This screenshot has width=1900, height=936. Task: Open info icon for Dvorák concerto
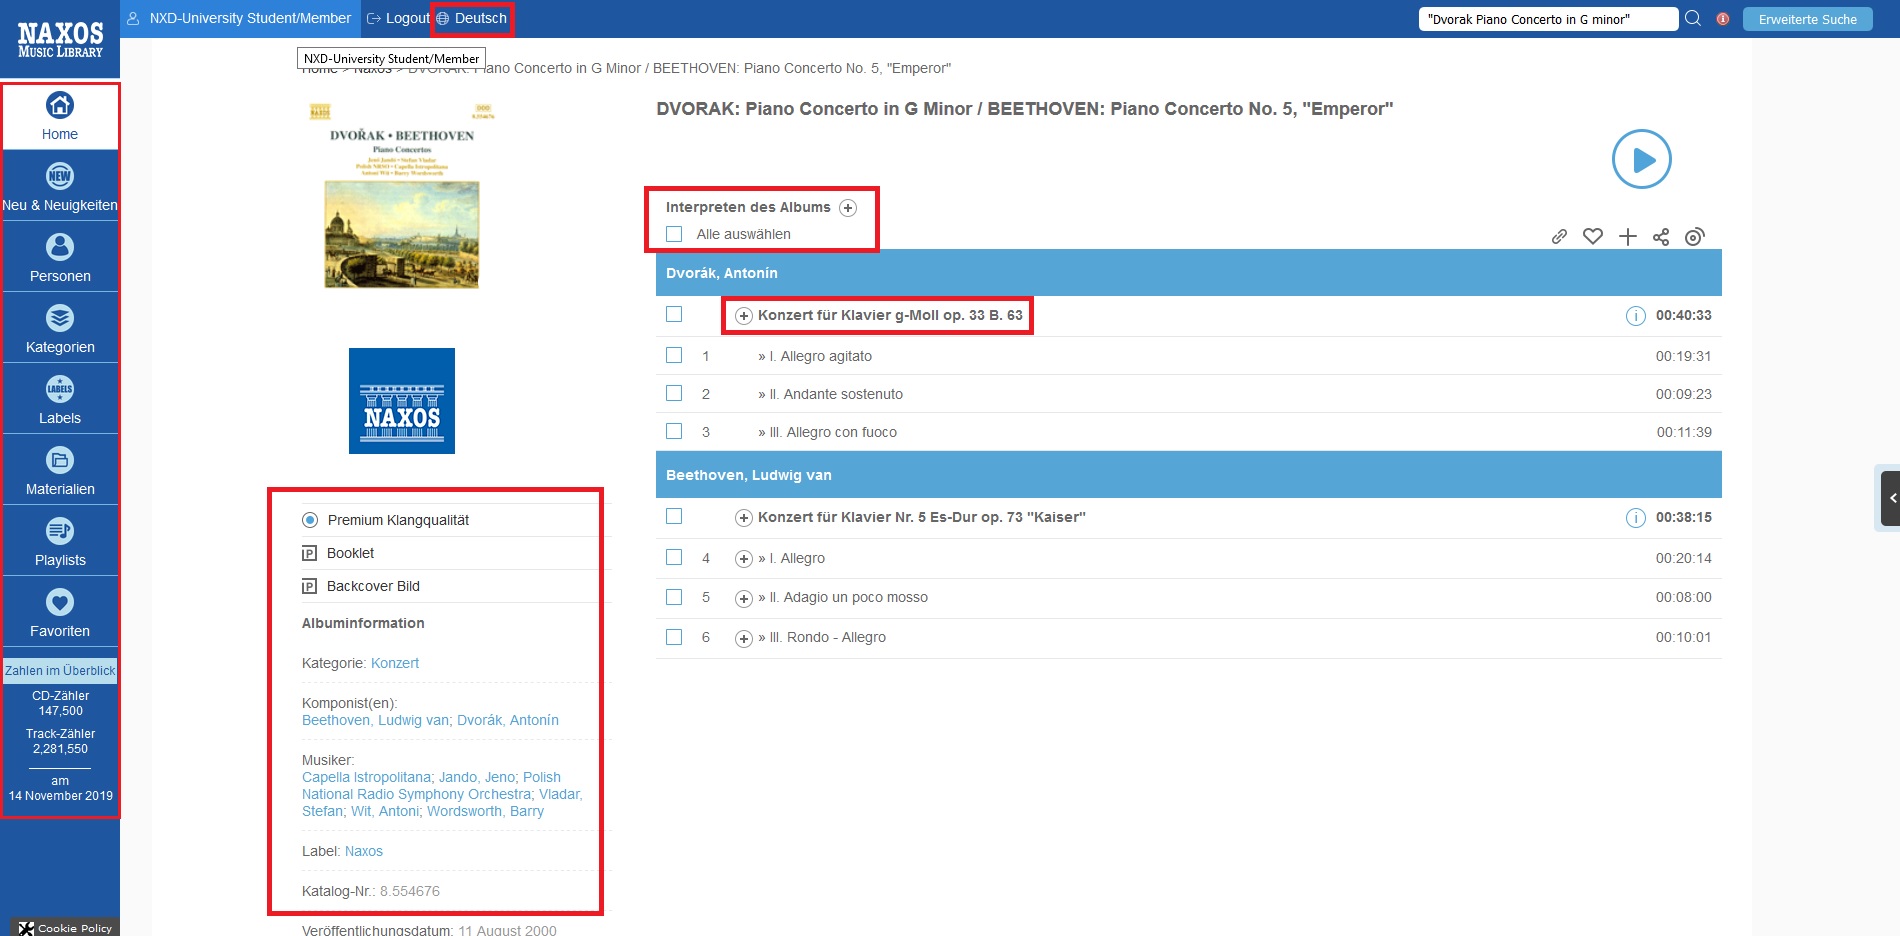click(x=1635, y=316)
